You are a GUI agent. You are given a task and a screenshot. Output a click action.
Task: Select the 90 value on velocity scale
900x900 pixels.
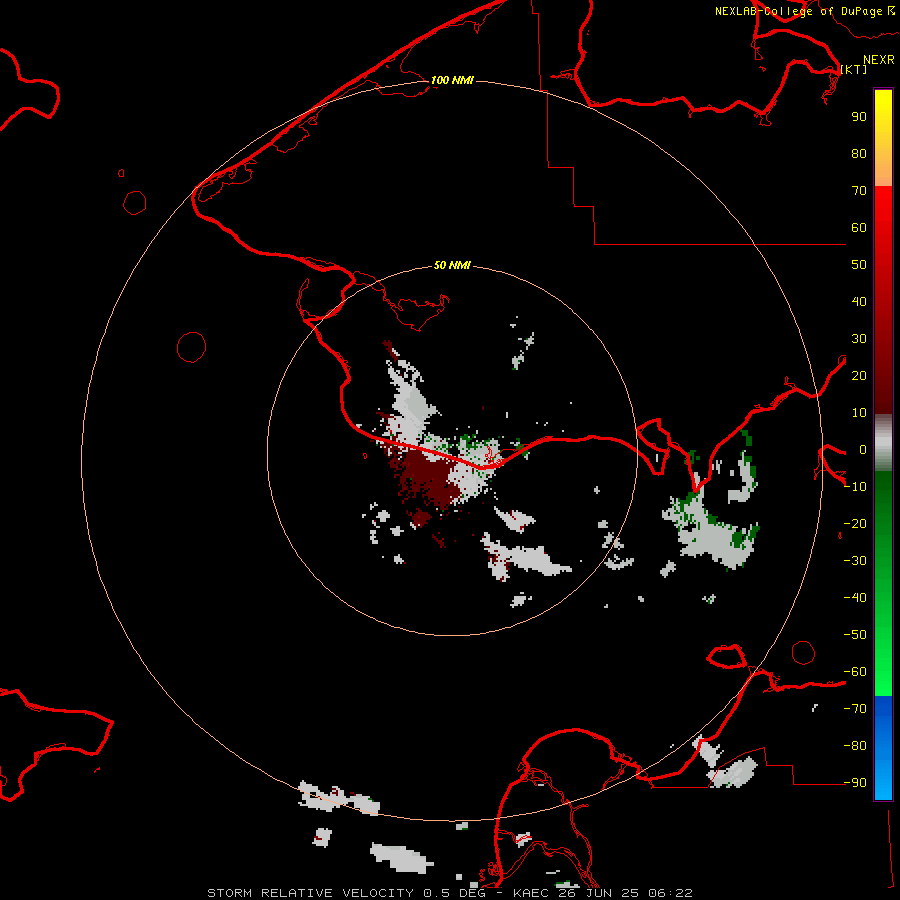[859, 117]
